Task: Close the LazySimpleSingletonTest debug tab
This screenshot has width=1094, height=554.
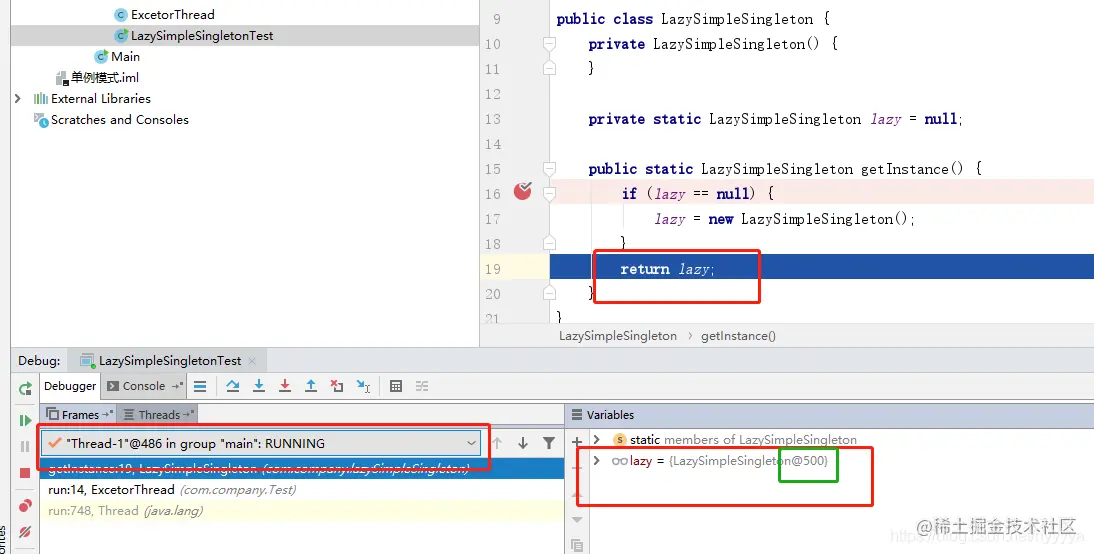Action: [x=252, y=361]
